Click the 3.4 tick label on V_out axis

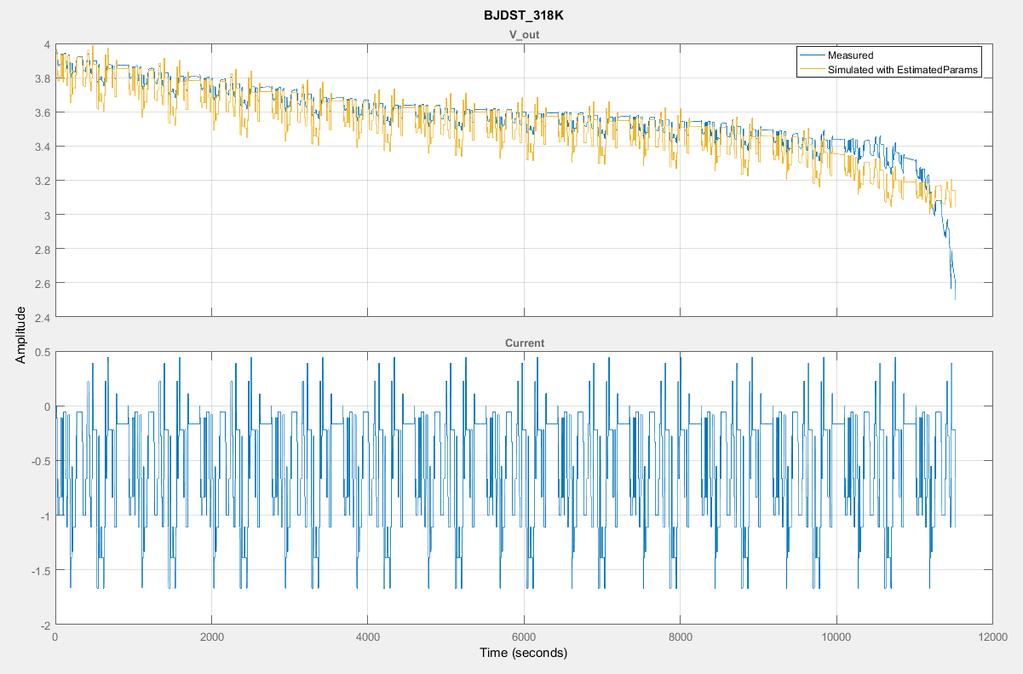tap(42, 147)
